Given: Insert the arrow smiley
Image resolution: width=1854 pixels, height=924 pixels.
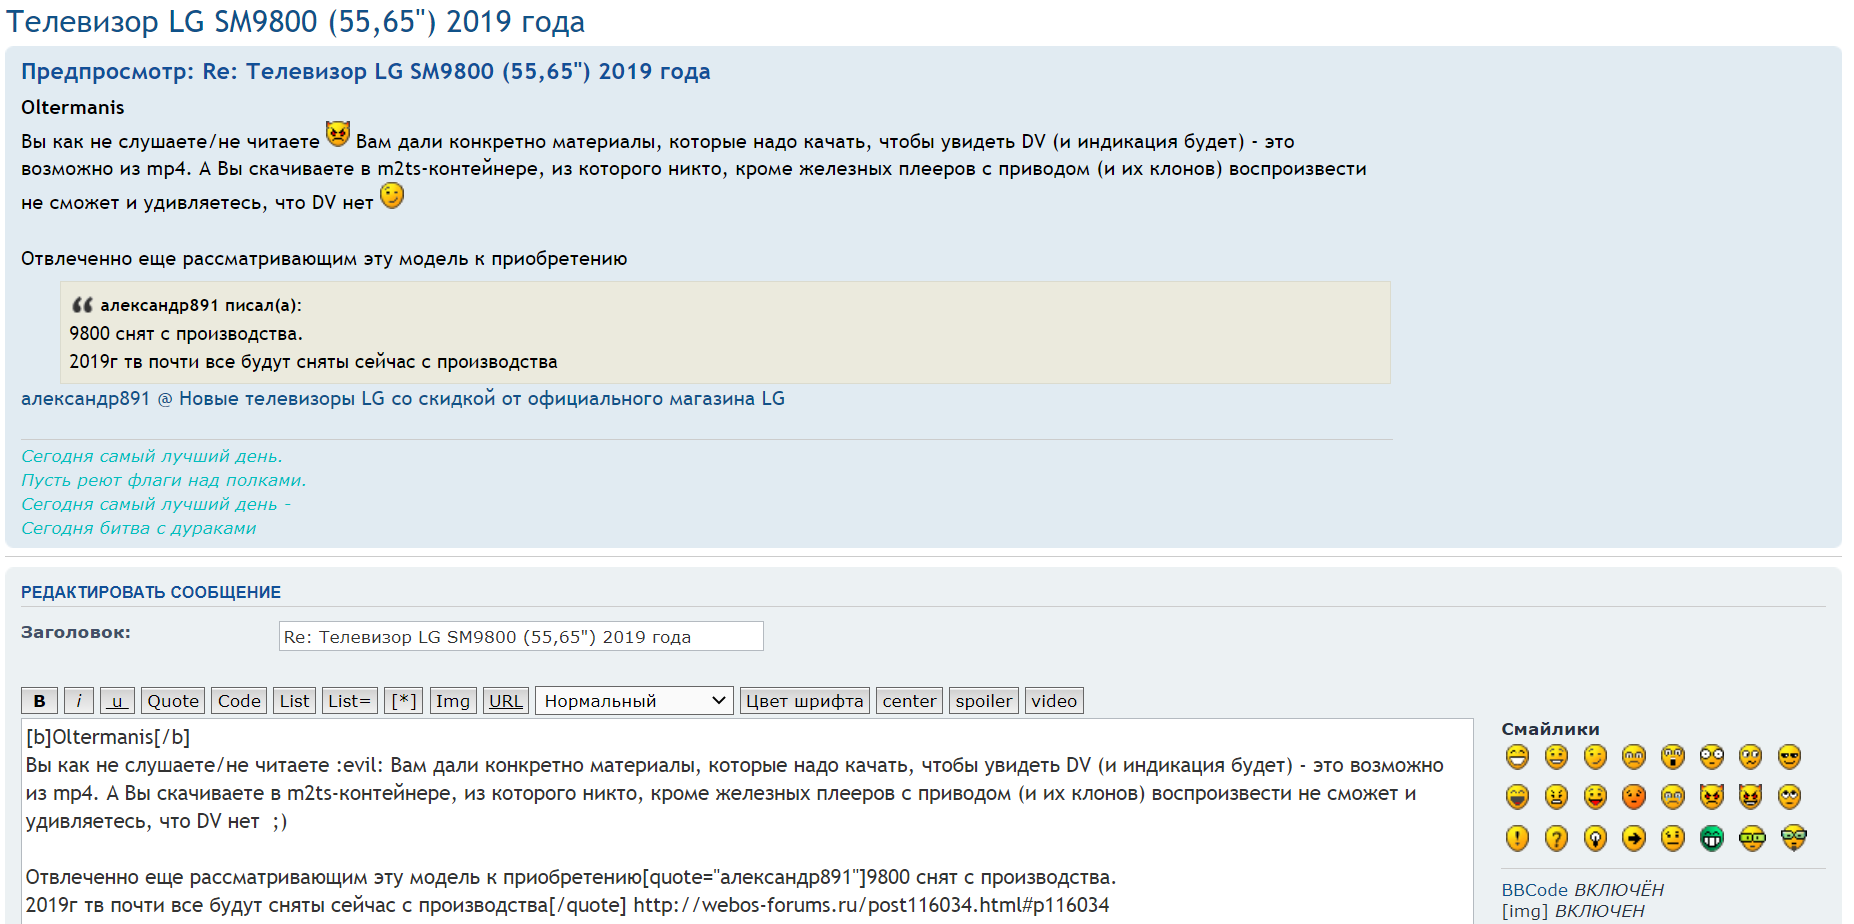Looking at the screenshot, I should [1634, 838].
